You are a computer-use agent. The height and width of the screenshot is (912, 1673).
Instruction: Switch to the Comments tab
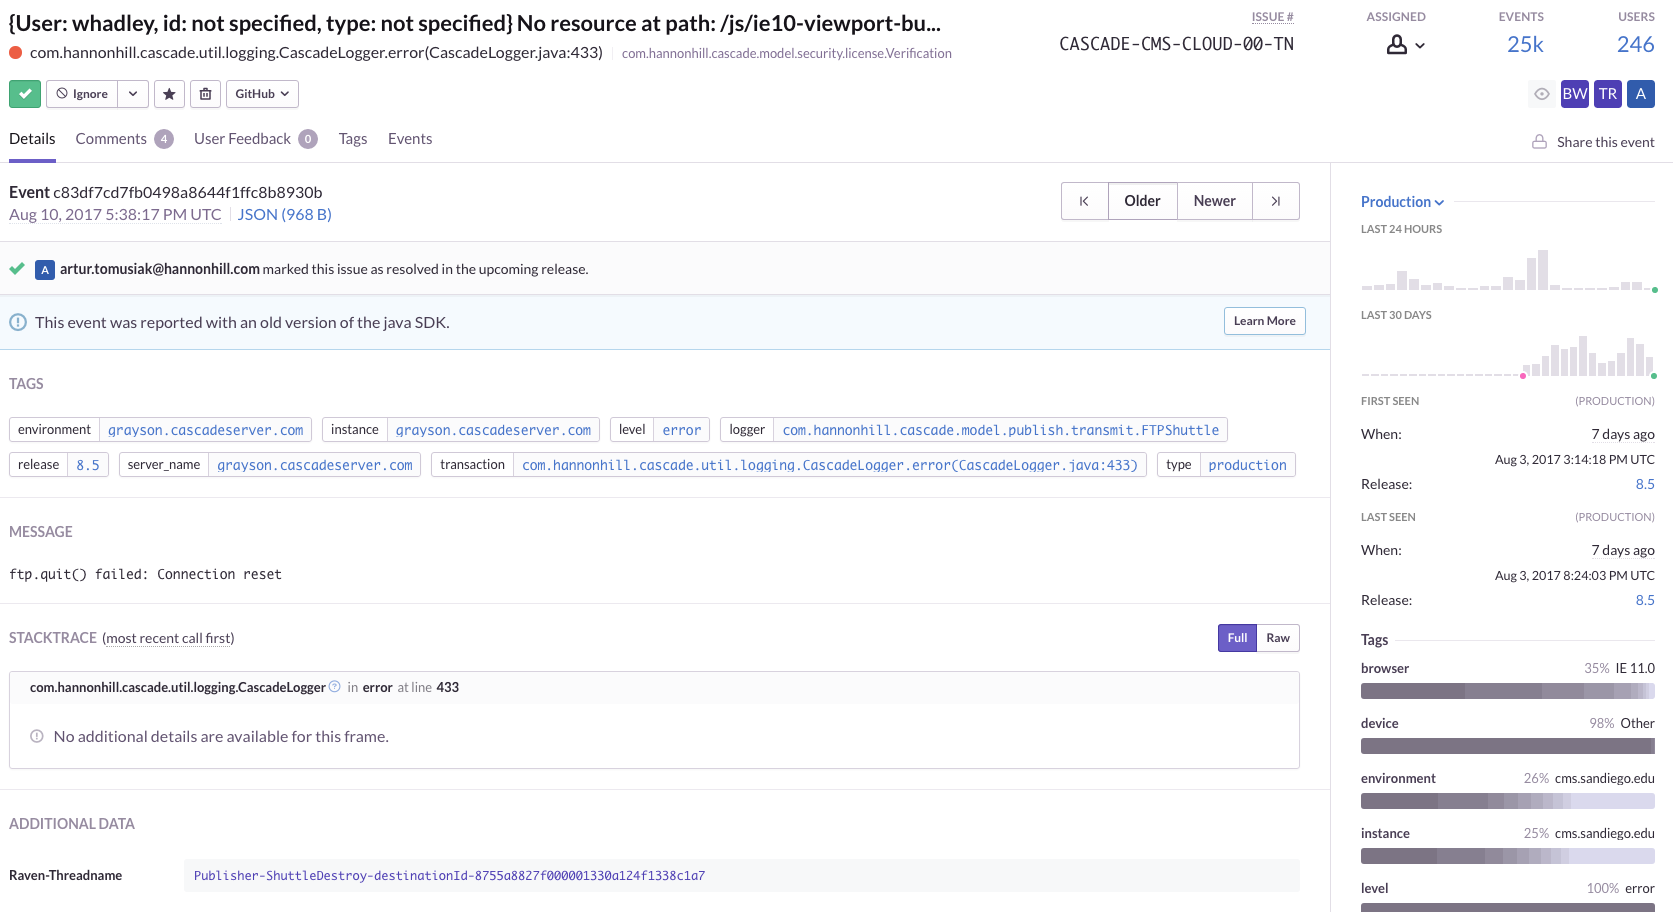[x=124, y=139]
